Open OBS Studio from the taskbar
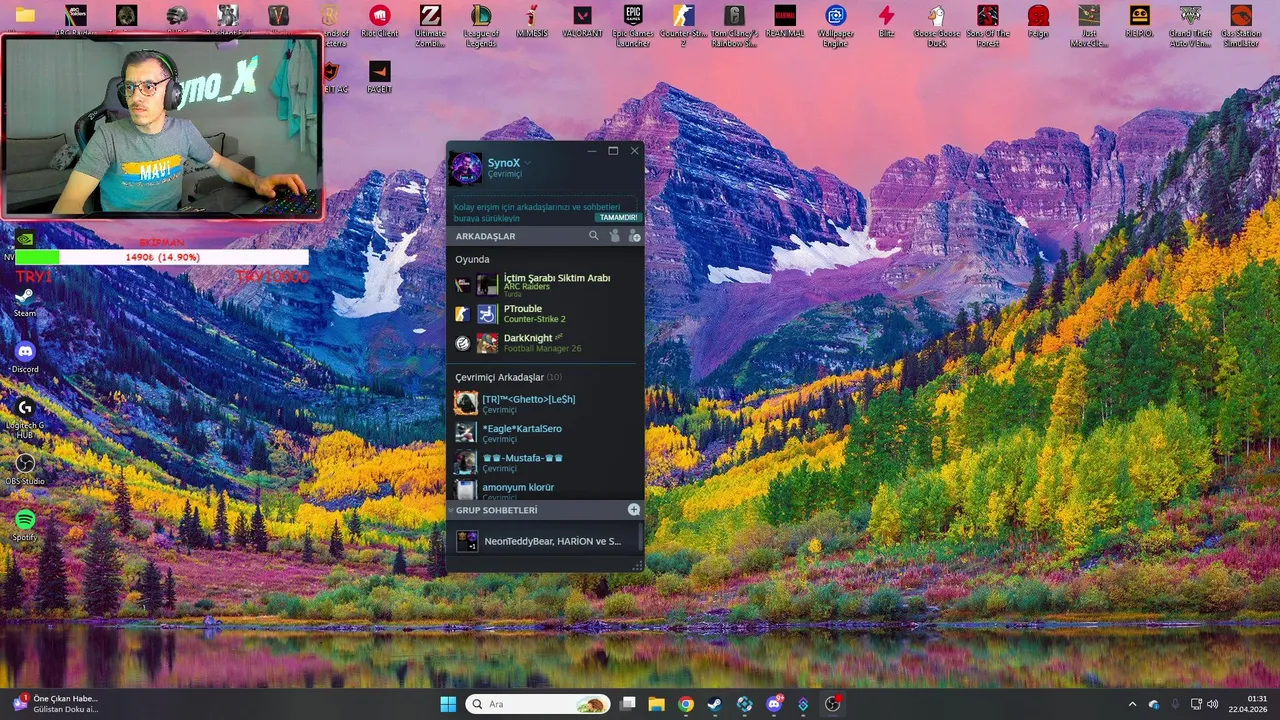Screen dimensions: 1280x720 832,704
